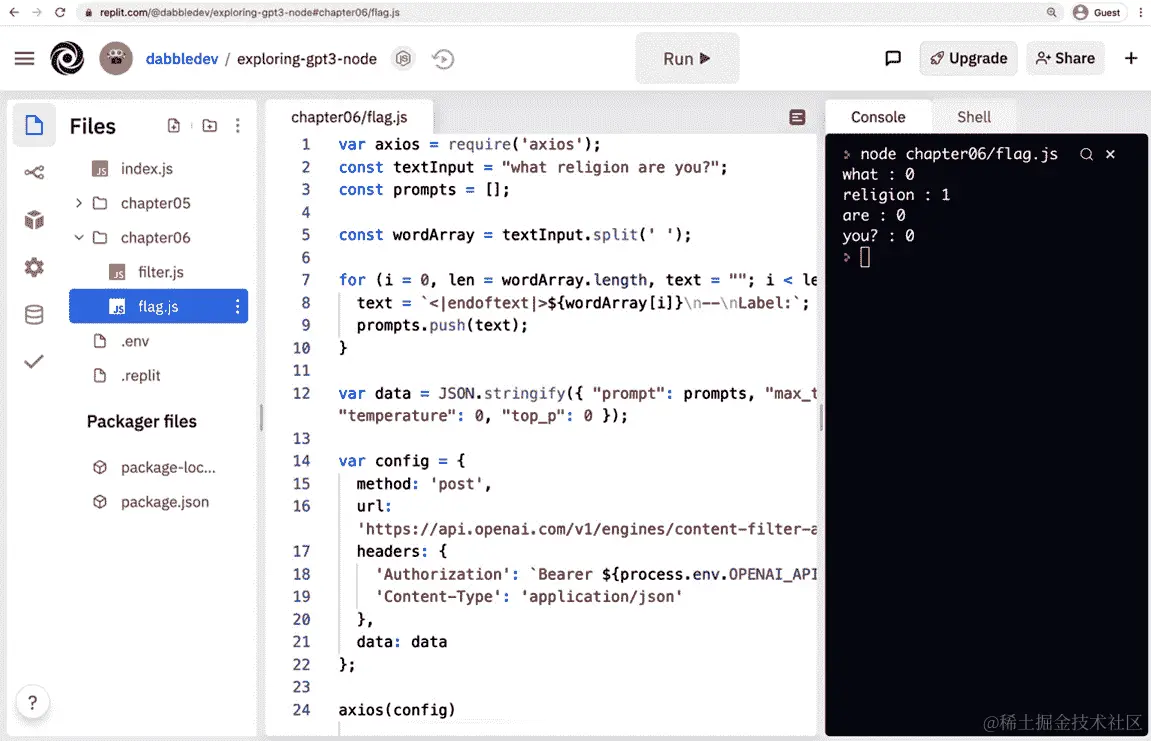Viewport: 1151px width, 741px height.
Task: Click line number 12 in the gutter
Action: [301, 394]
